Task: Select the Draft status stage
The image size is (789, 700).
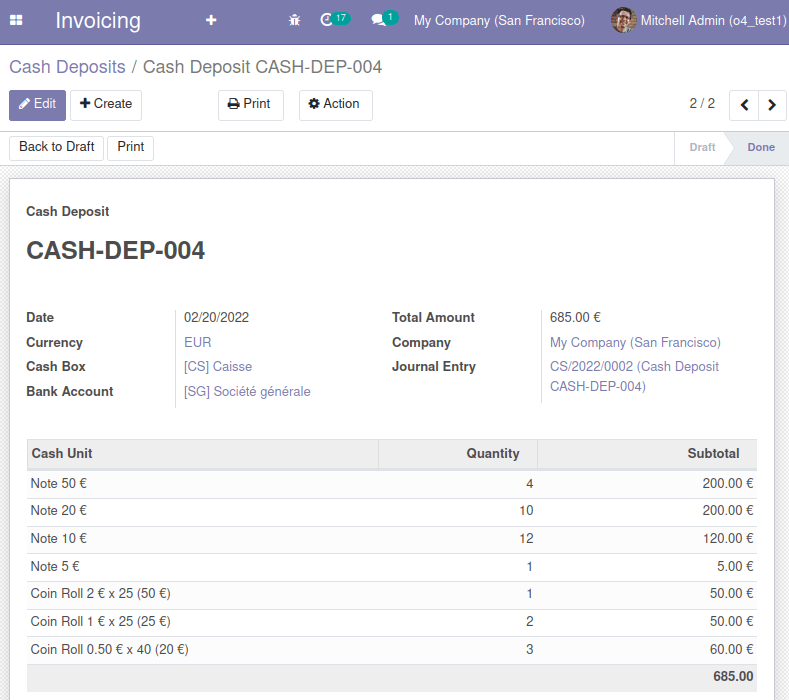Action: point(702,148)
